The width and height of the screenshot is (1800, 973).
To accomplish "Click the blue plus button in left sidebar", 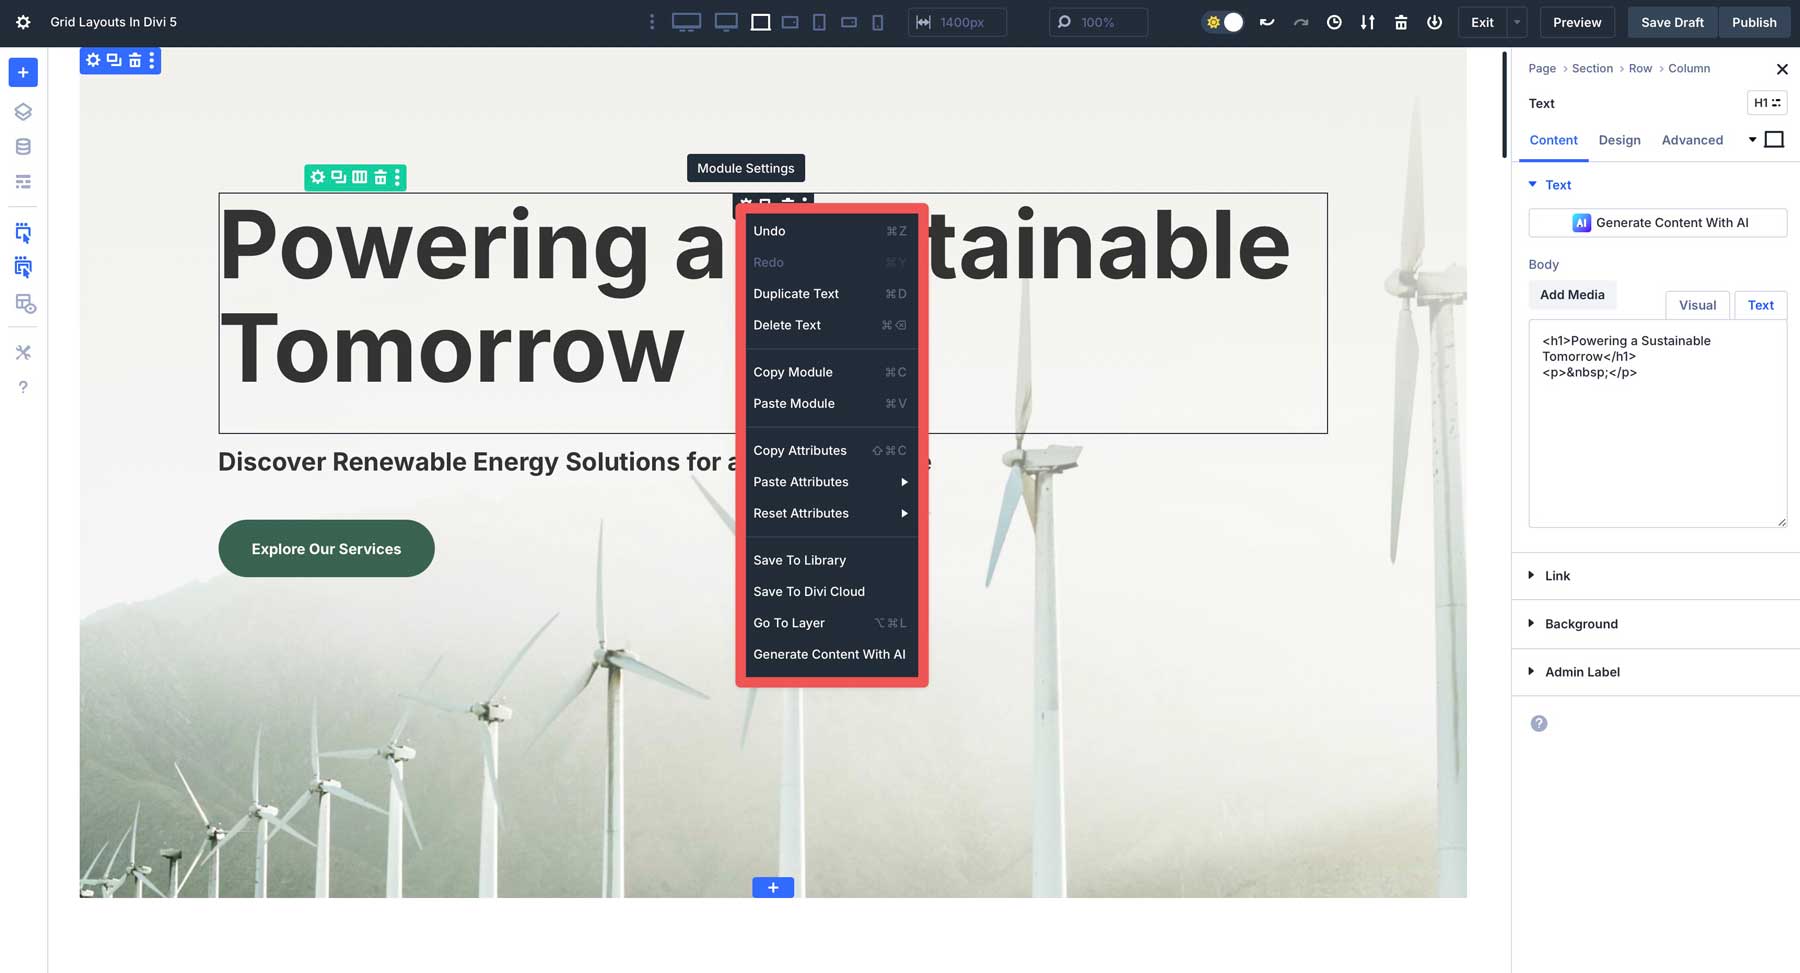I will click(x=23, y=72).
